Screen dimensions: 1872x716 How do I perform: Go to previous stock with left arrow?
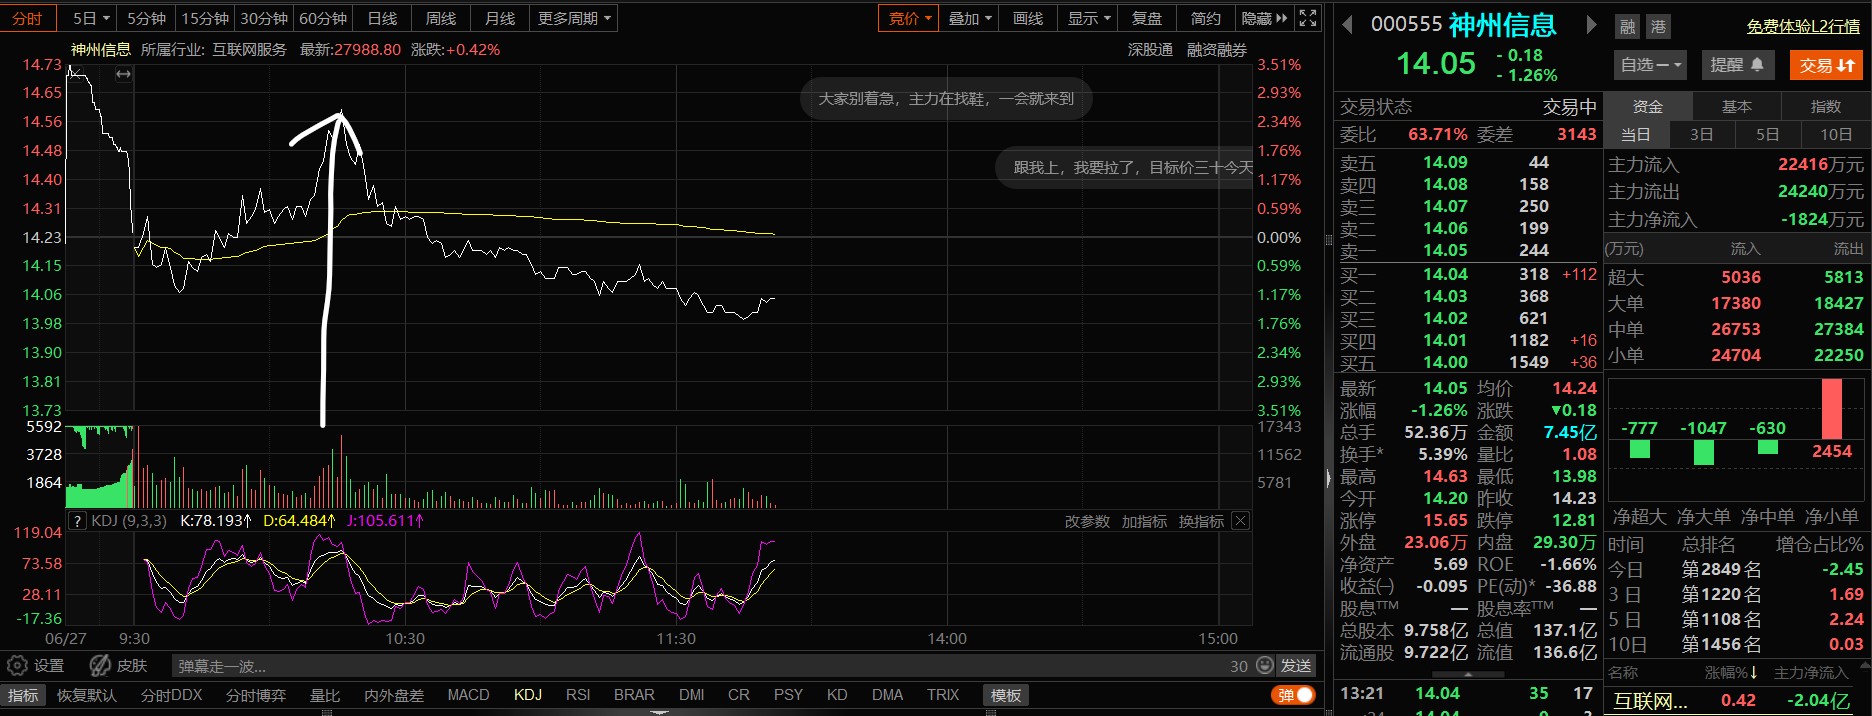1347,25
